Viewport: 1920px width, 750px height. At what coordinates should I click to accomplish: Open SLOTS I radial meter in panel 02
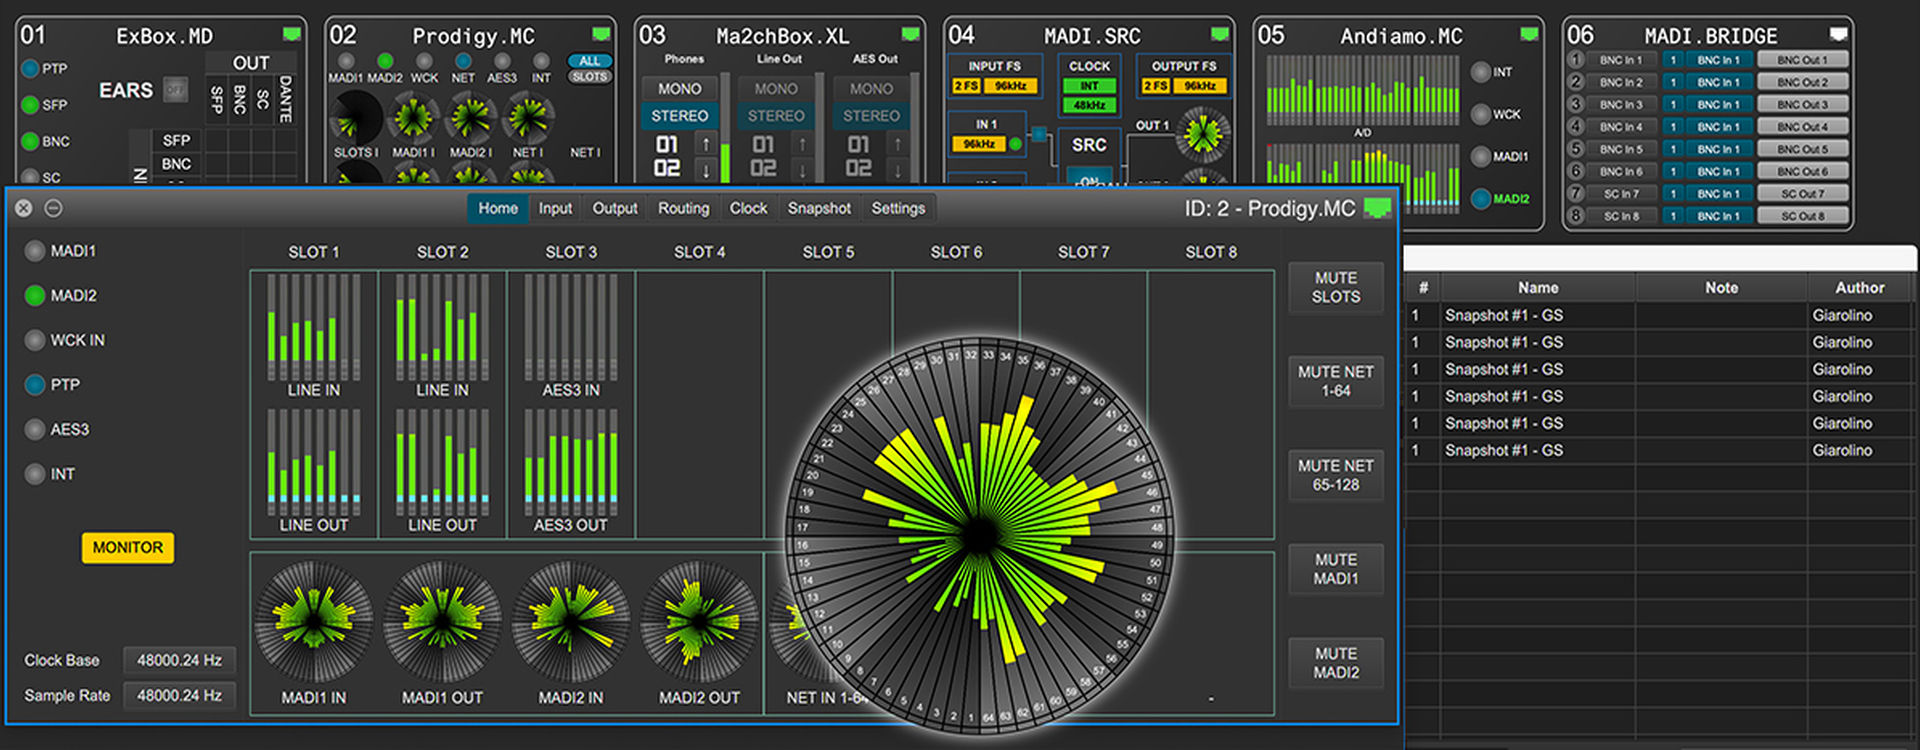pos(356,117)
